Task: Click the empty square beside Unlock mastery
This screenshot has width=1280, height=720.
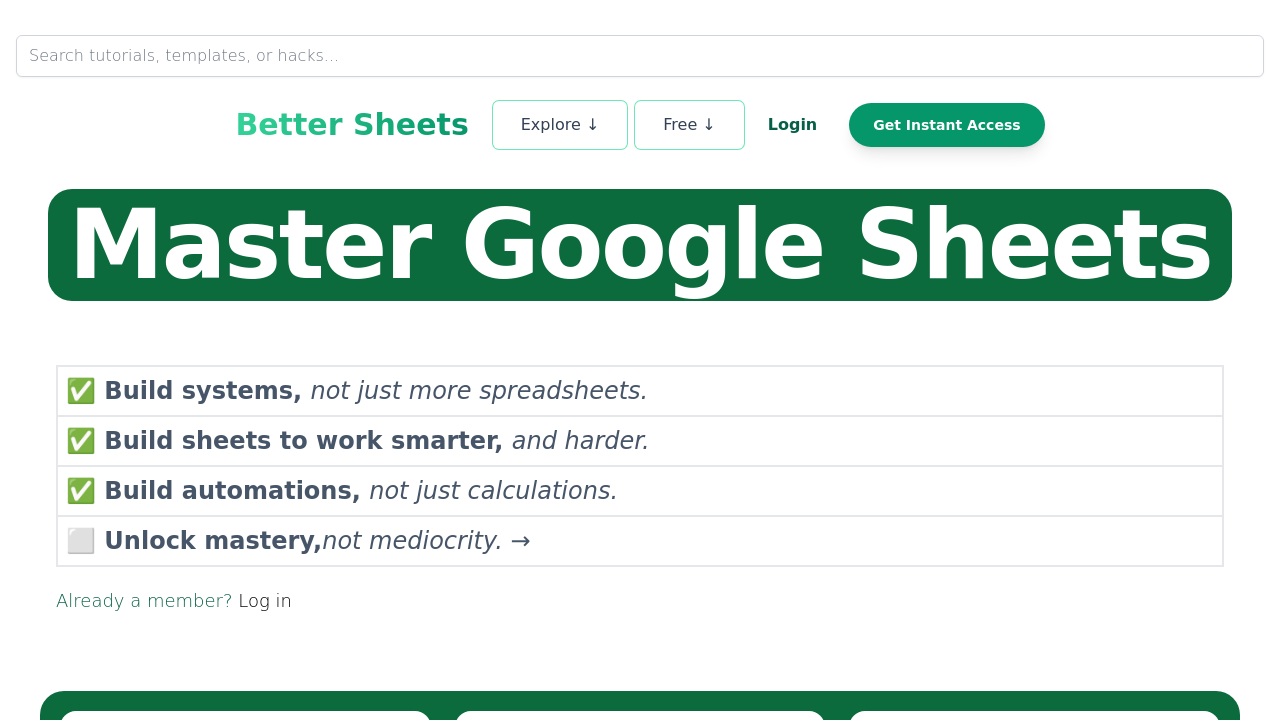Action: (x=83, y=540)
